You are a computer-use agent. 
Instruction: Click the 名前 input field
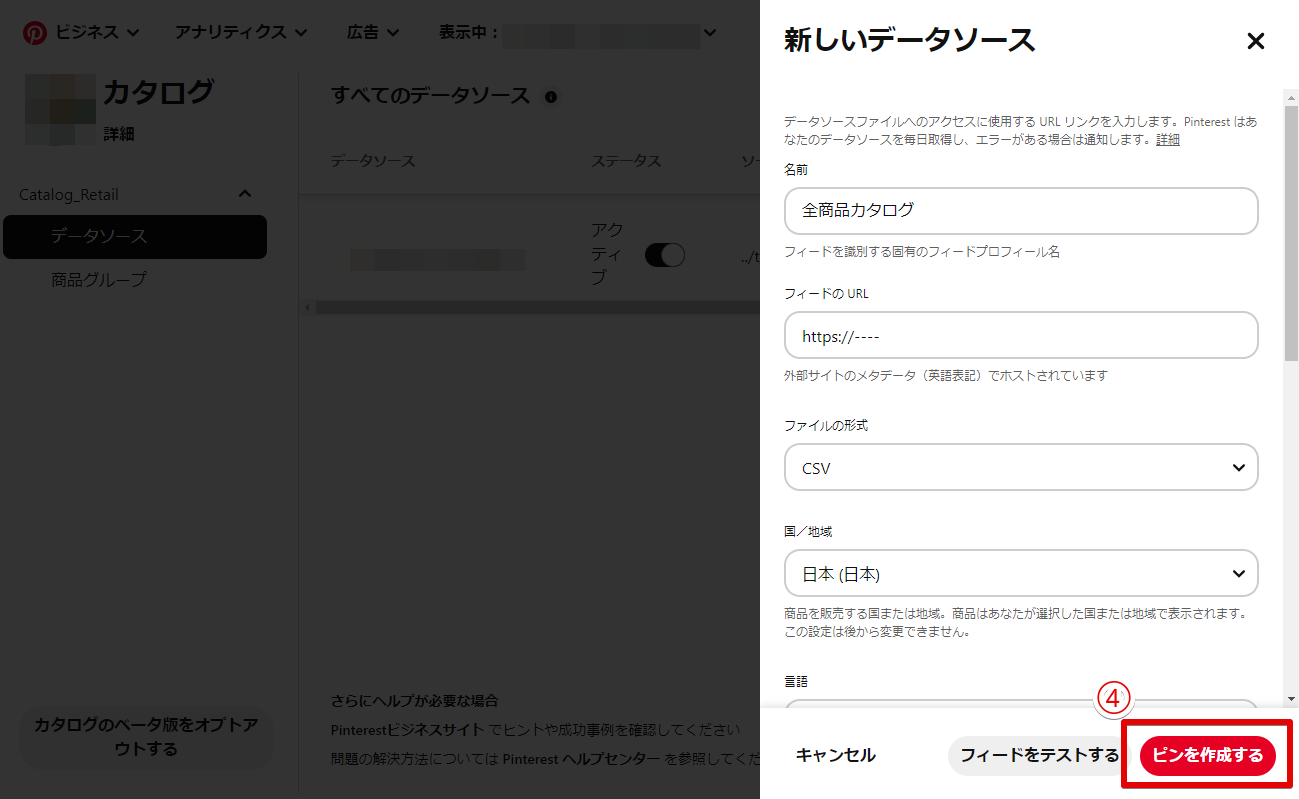coord(1021,211)
